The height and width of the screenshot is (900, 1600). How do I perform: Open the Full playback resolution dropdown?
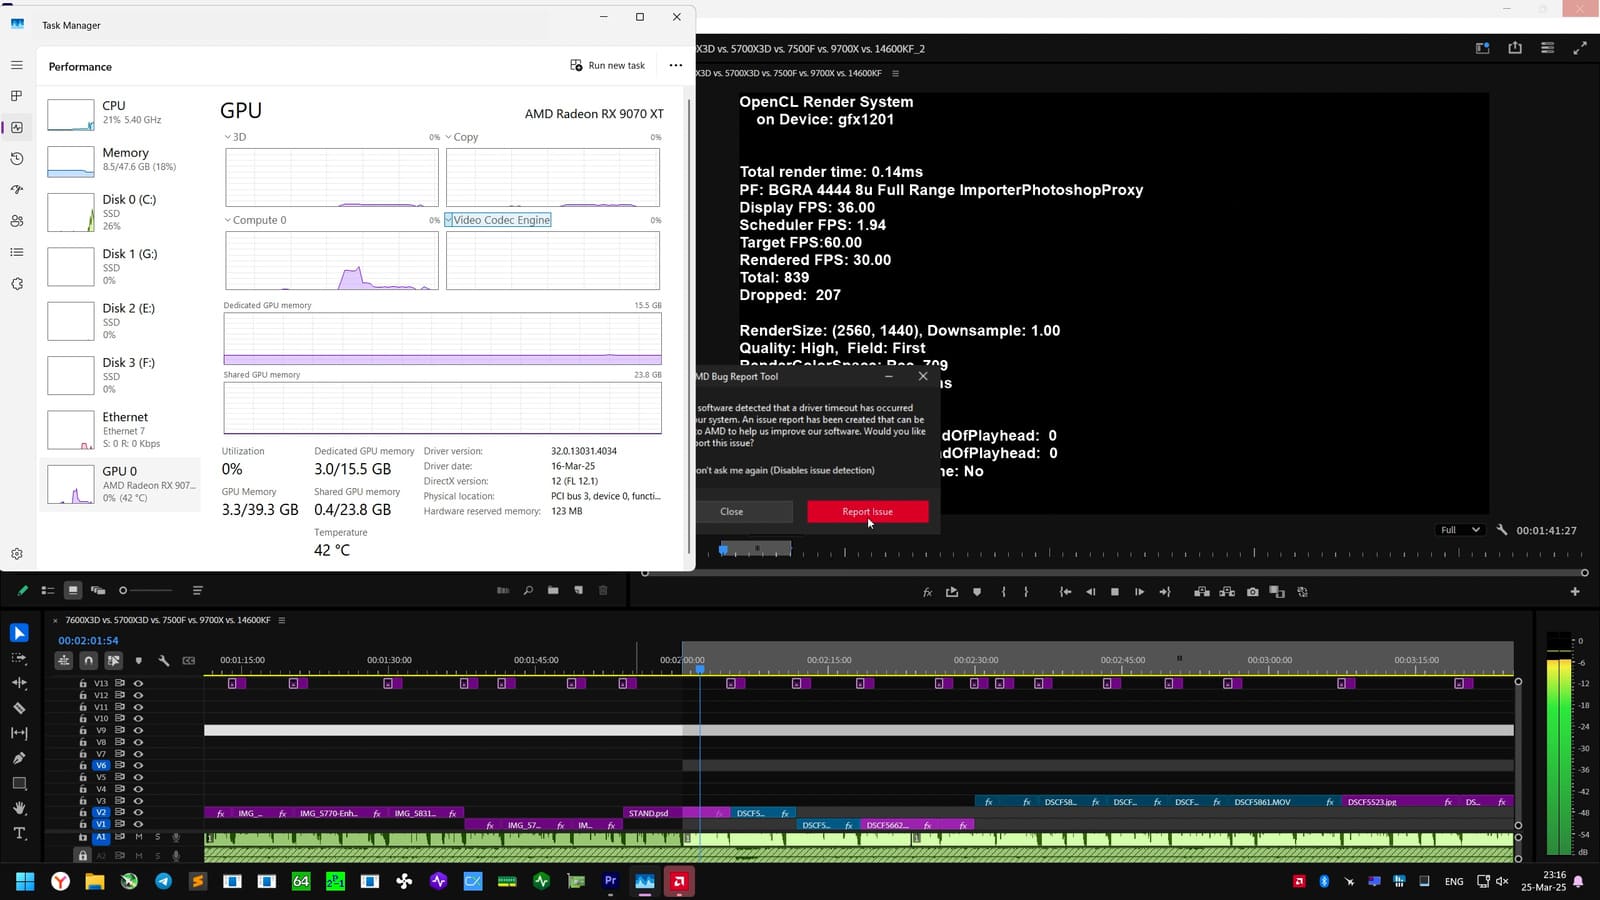coord(1460,530)
